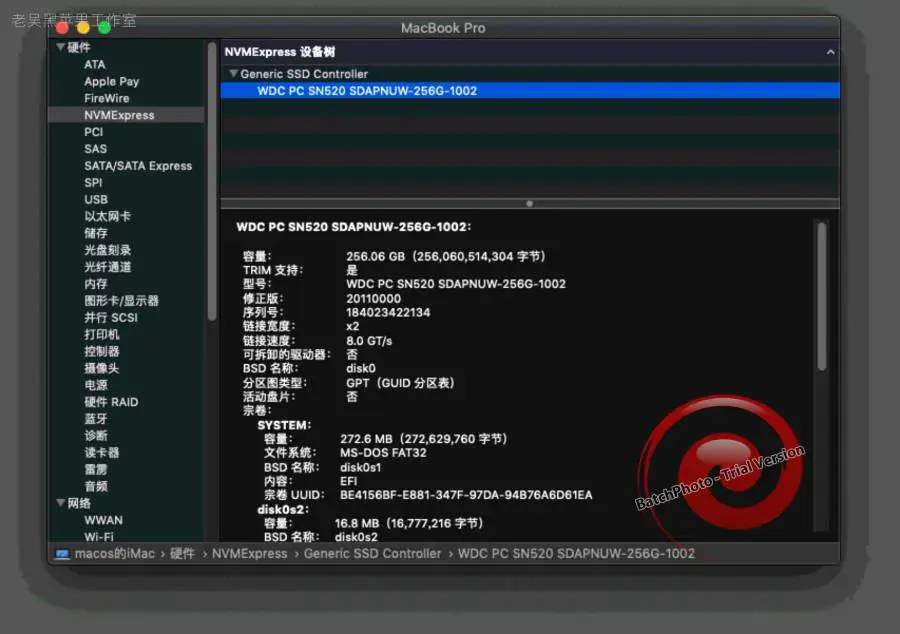Click the details title WDC PC SN520 SDAPNUW-256G-1002:
This screenshot has width=900, height=634.
click(354, 227)
